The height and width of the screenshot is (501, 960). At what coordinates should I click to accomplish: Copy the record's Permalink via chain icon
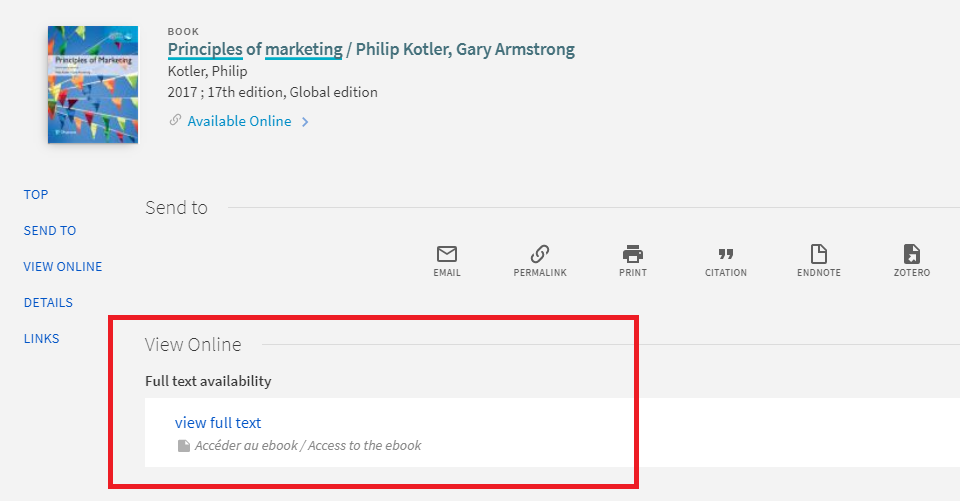(x=540, y=254)
